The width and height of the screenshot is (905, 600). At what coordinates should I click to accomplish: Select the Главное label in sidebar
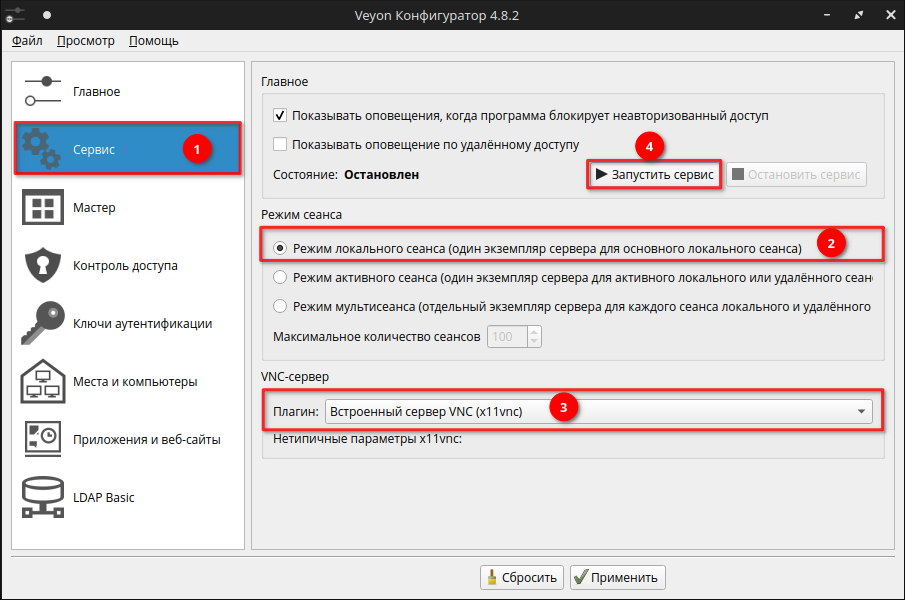pos(96,92)
